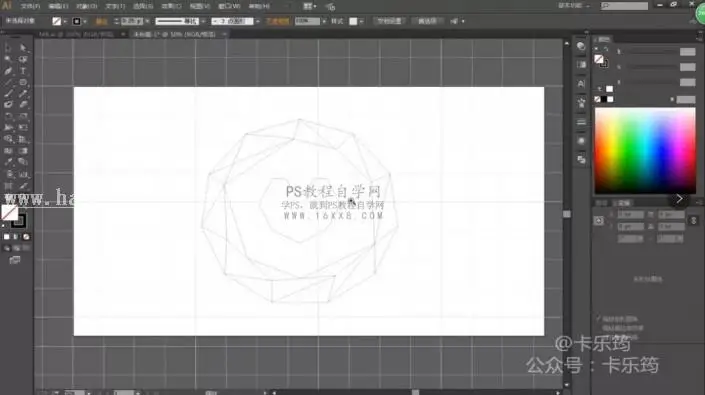Click the search field at top right
Screen dimensions: 705x395
(x=625, y=6)
